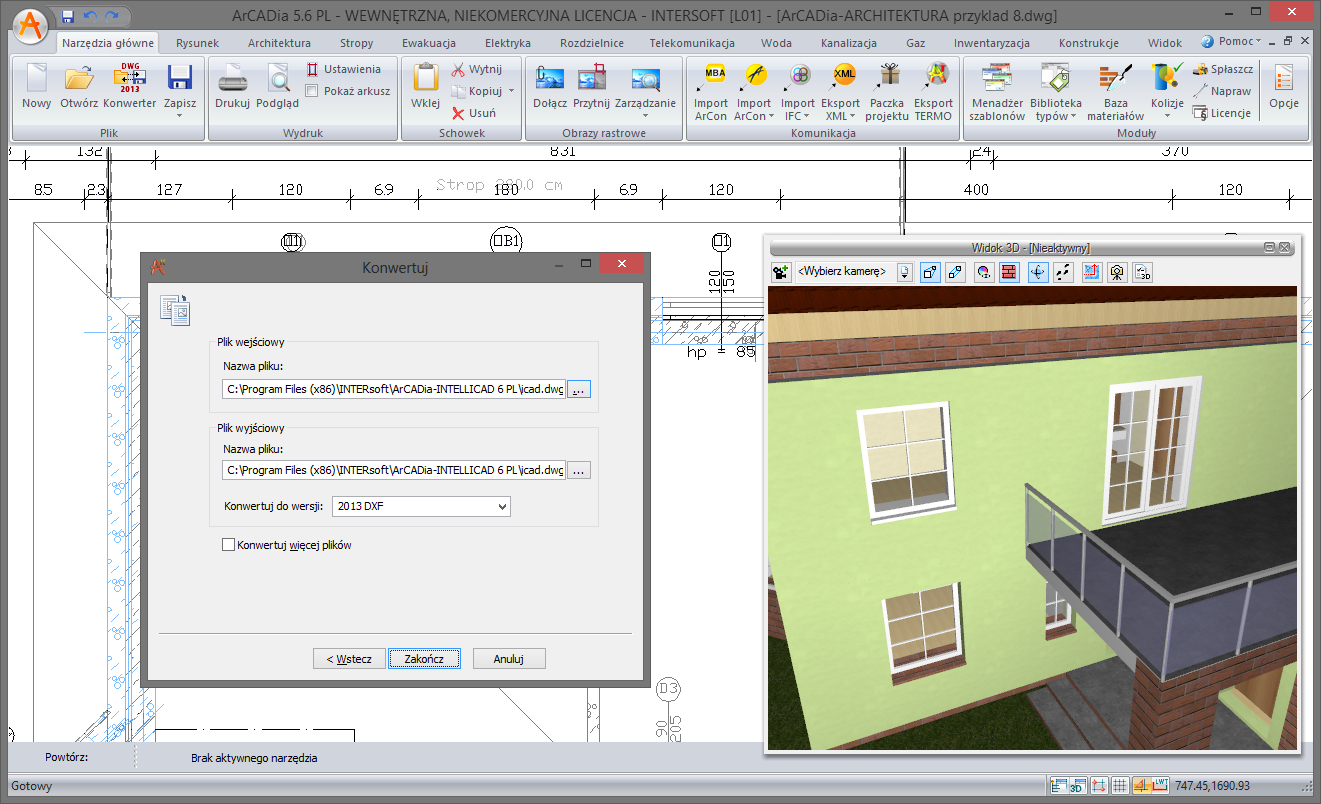The height and width of the screenshot is (804, 1321).
Task: Create a Paczka projektu package
Action: coord(887,91)
